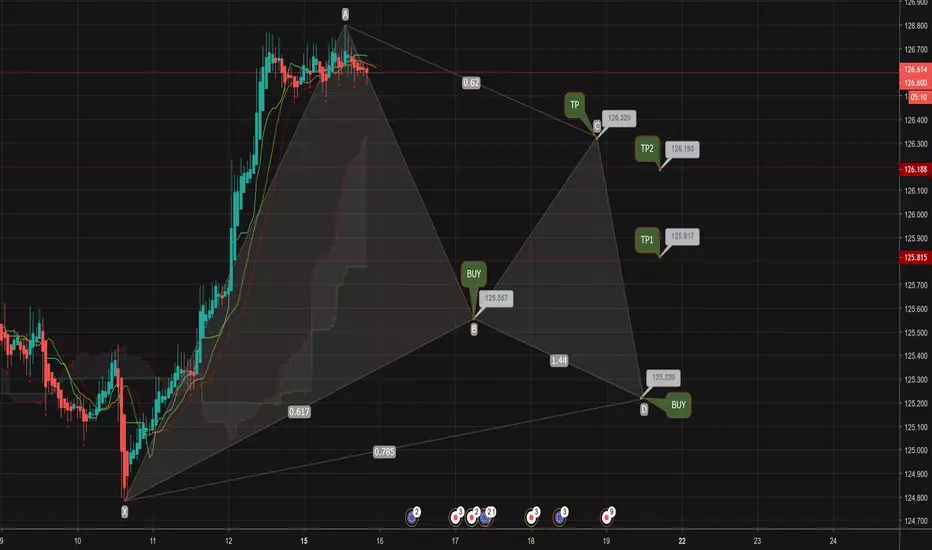932x550 pixels.
Task: Select pattern point A marker
Action: coord(345,14)
